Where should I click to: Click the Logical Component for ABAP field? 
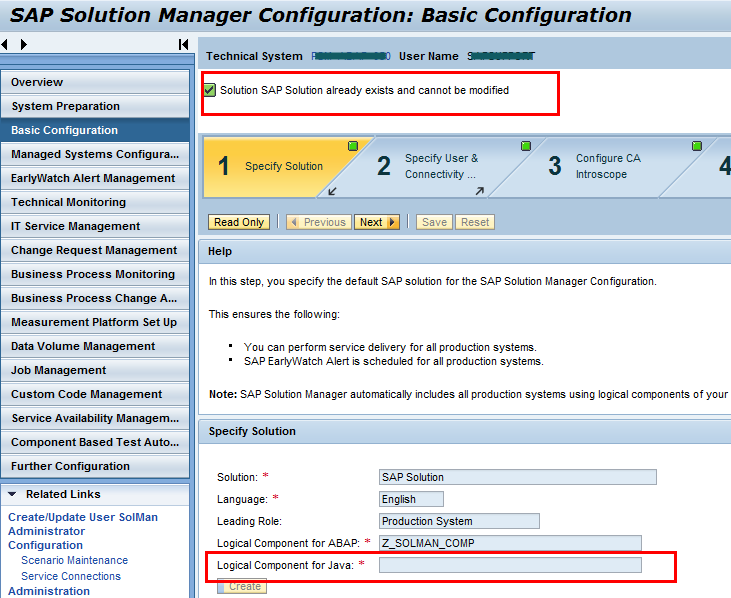click(x=510, y=543)
